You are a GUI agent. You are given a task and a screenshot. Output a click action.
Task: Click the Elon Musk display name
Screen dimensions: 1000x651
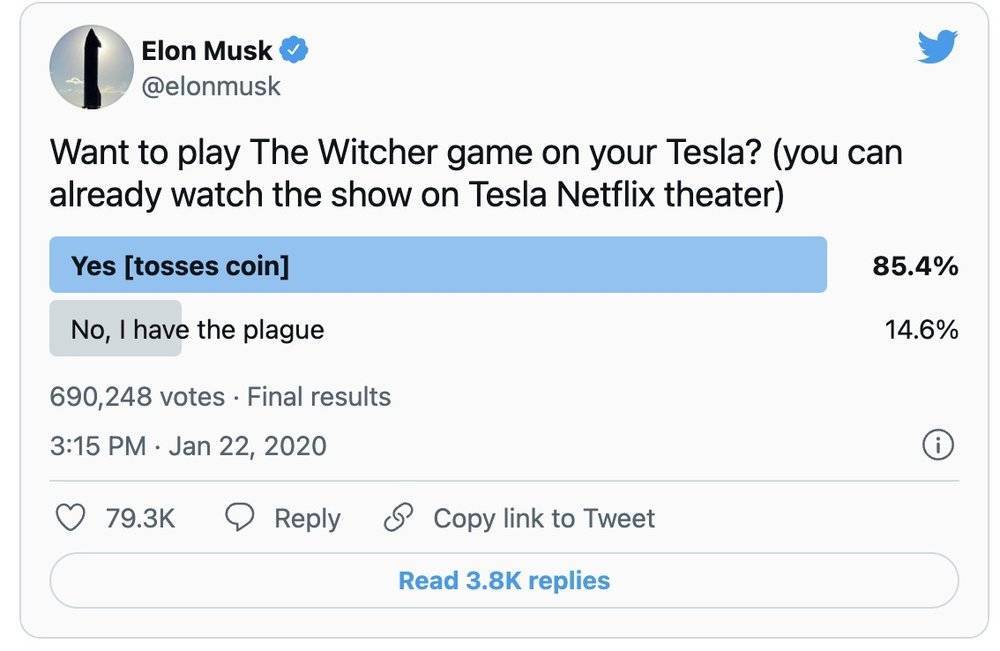click(x=207, y=50)
